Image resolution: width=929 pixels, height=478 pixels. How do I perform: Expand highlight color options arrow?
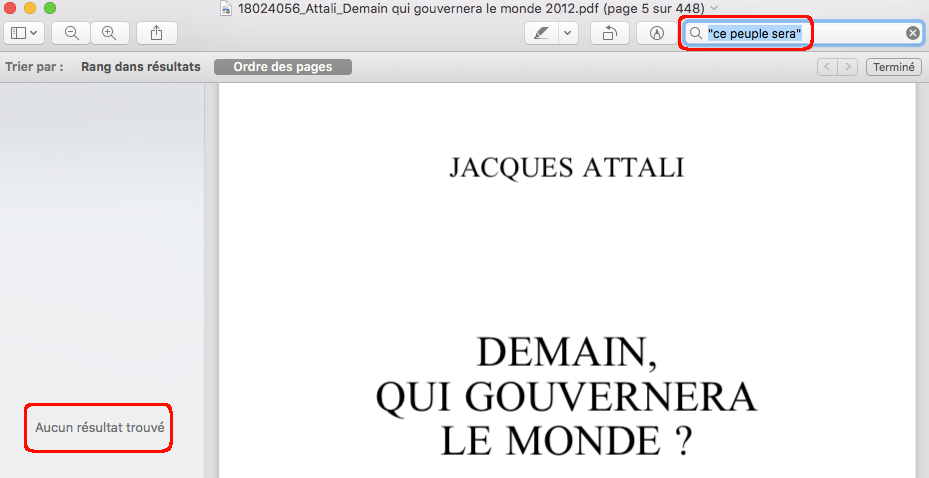(568, 33)
